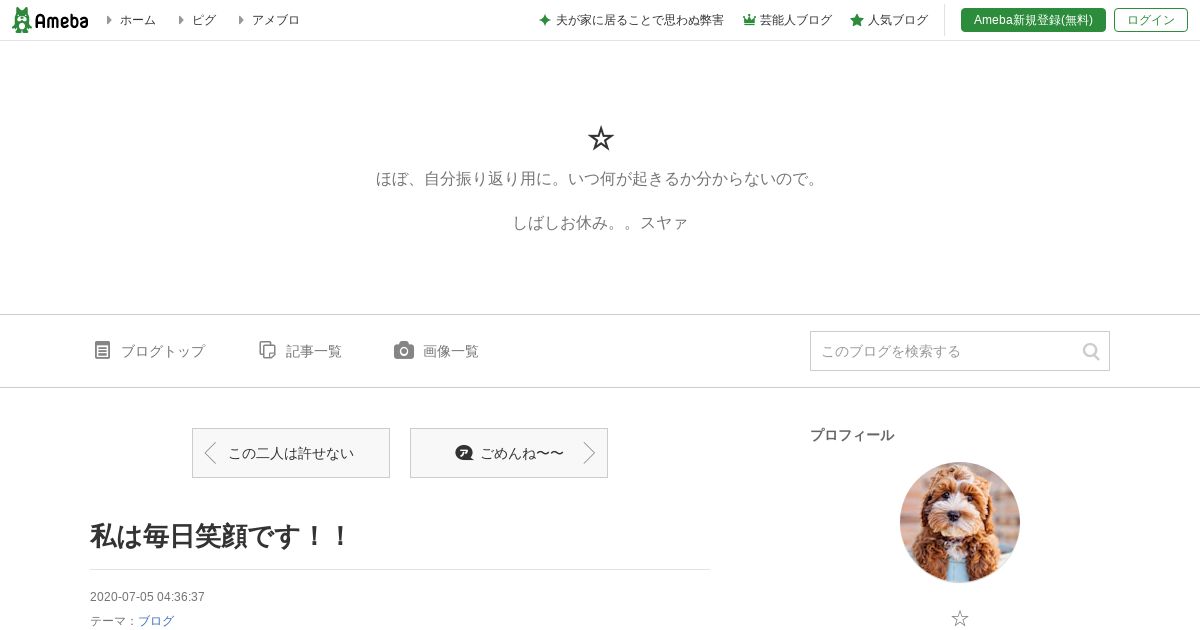The height and width of the screenshot is (630, 1200).
Task: Click the dog profile picture
Action: [x=960, y=522]
